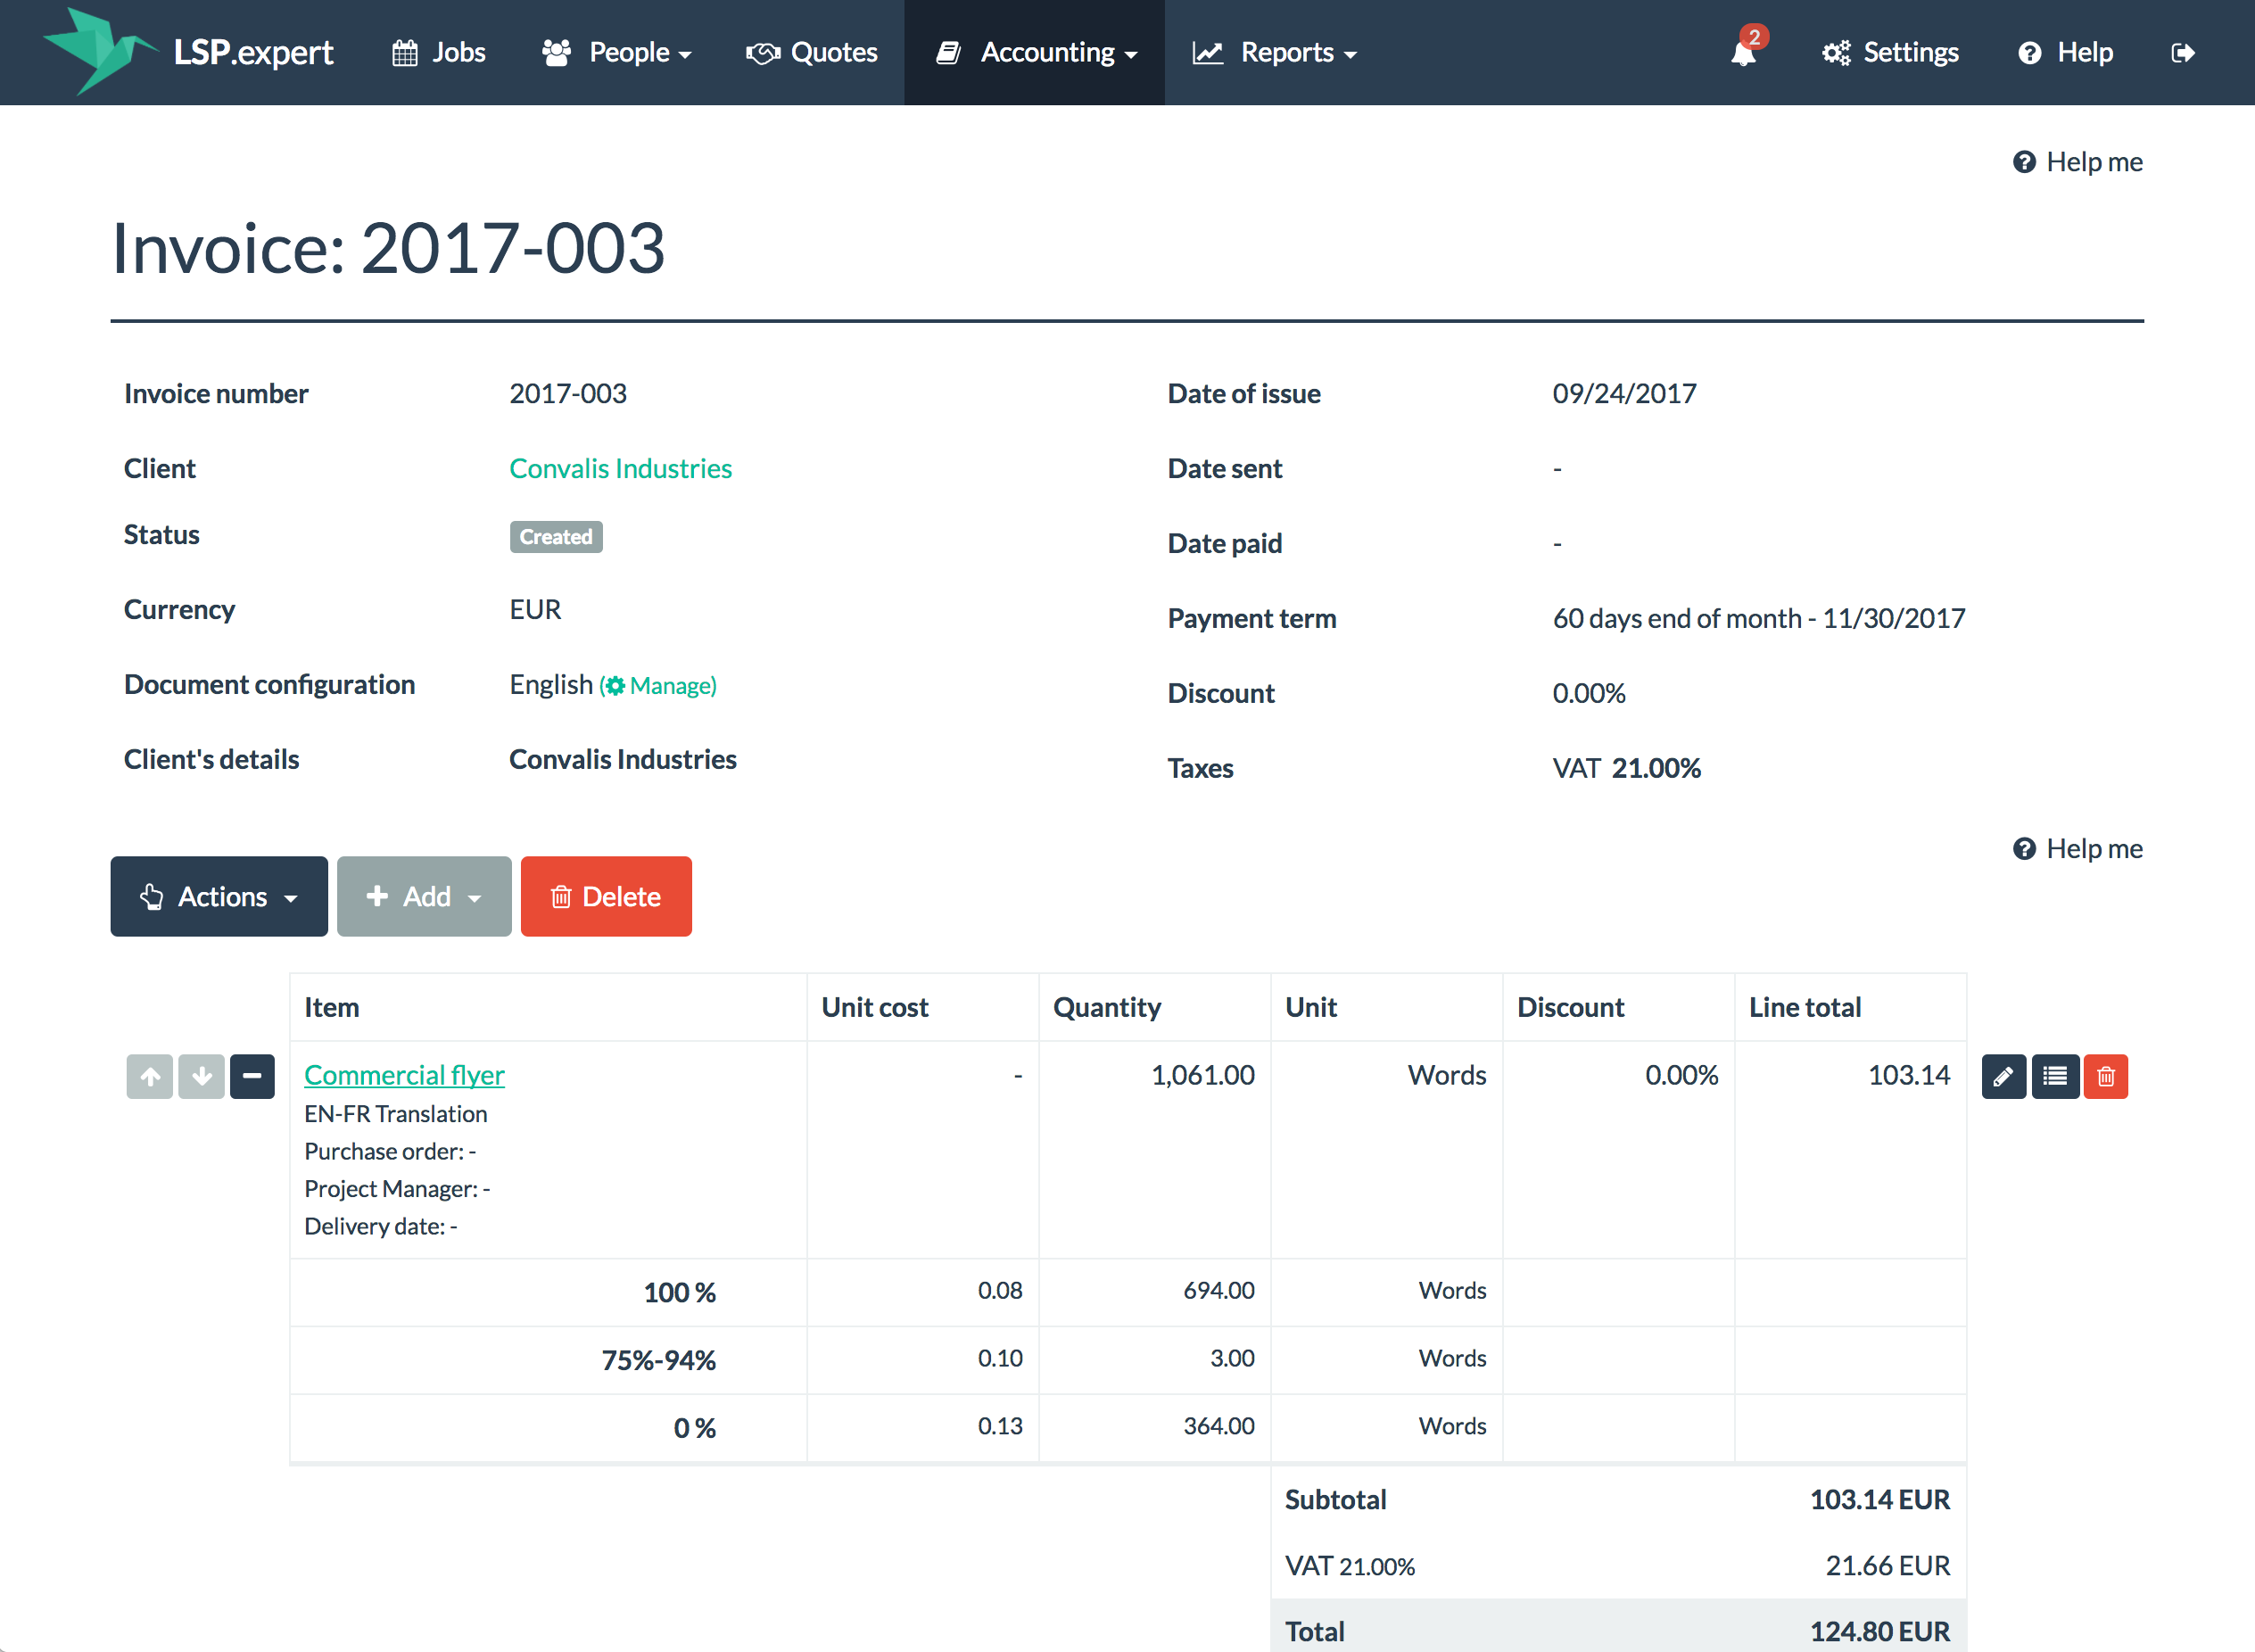The image size is (2255, 1652).
Task: Click the 75%-94% match row label
Action: (658, 1361)
